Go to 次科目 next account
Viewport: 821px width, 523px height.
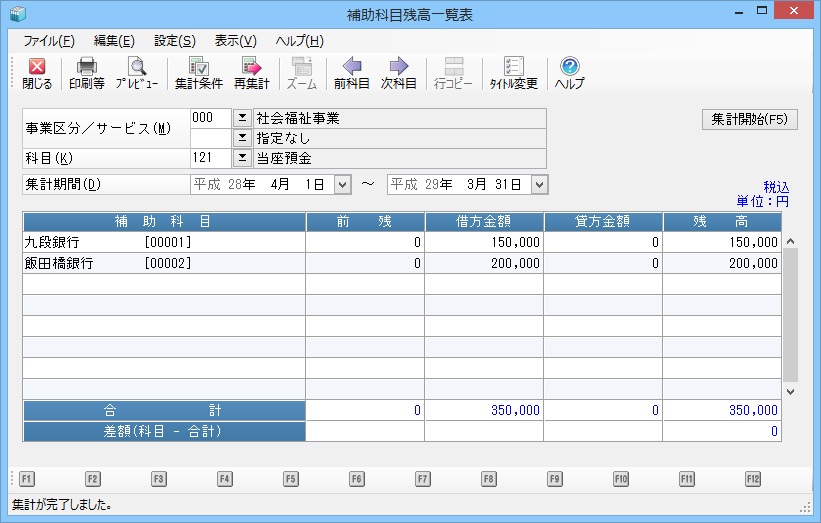click(398, 74)
